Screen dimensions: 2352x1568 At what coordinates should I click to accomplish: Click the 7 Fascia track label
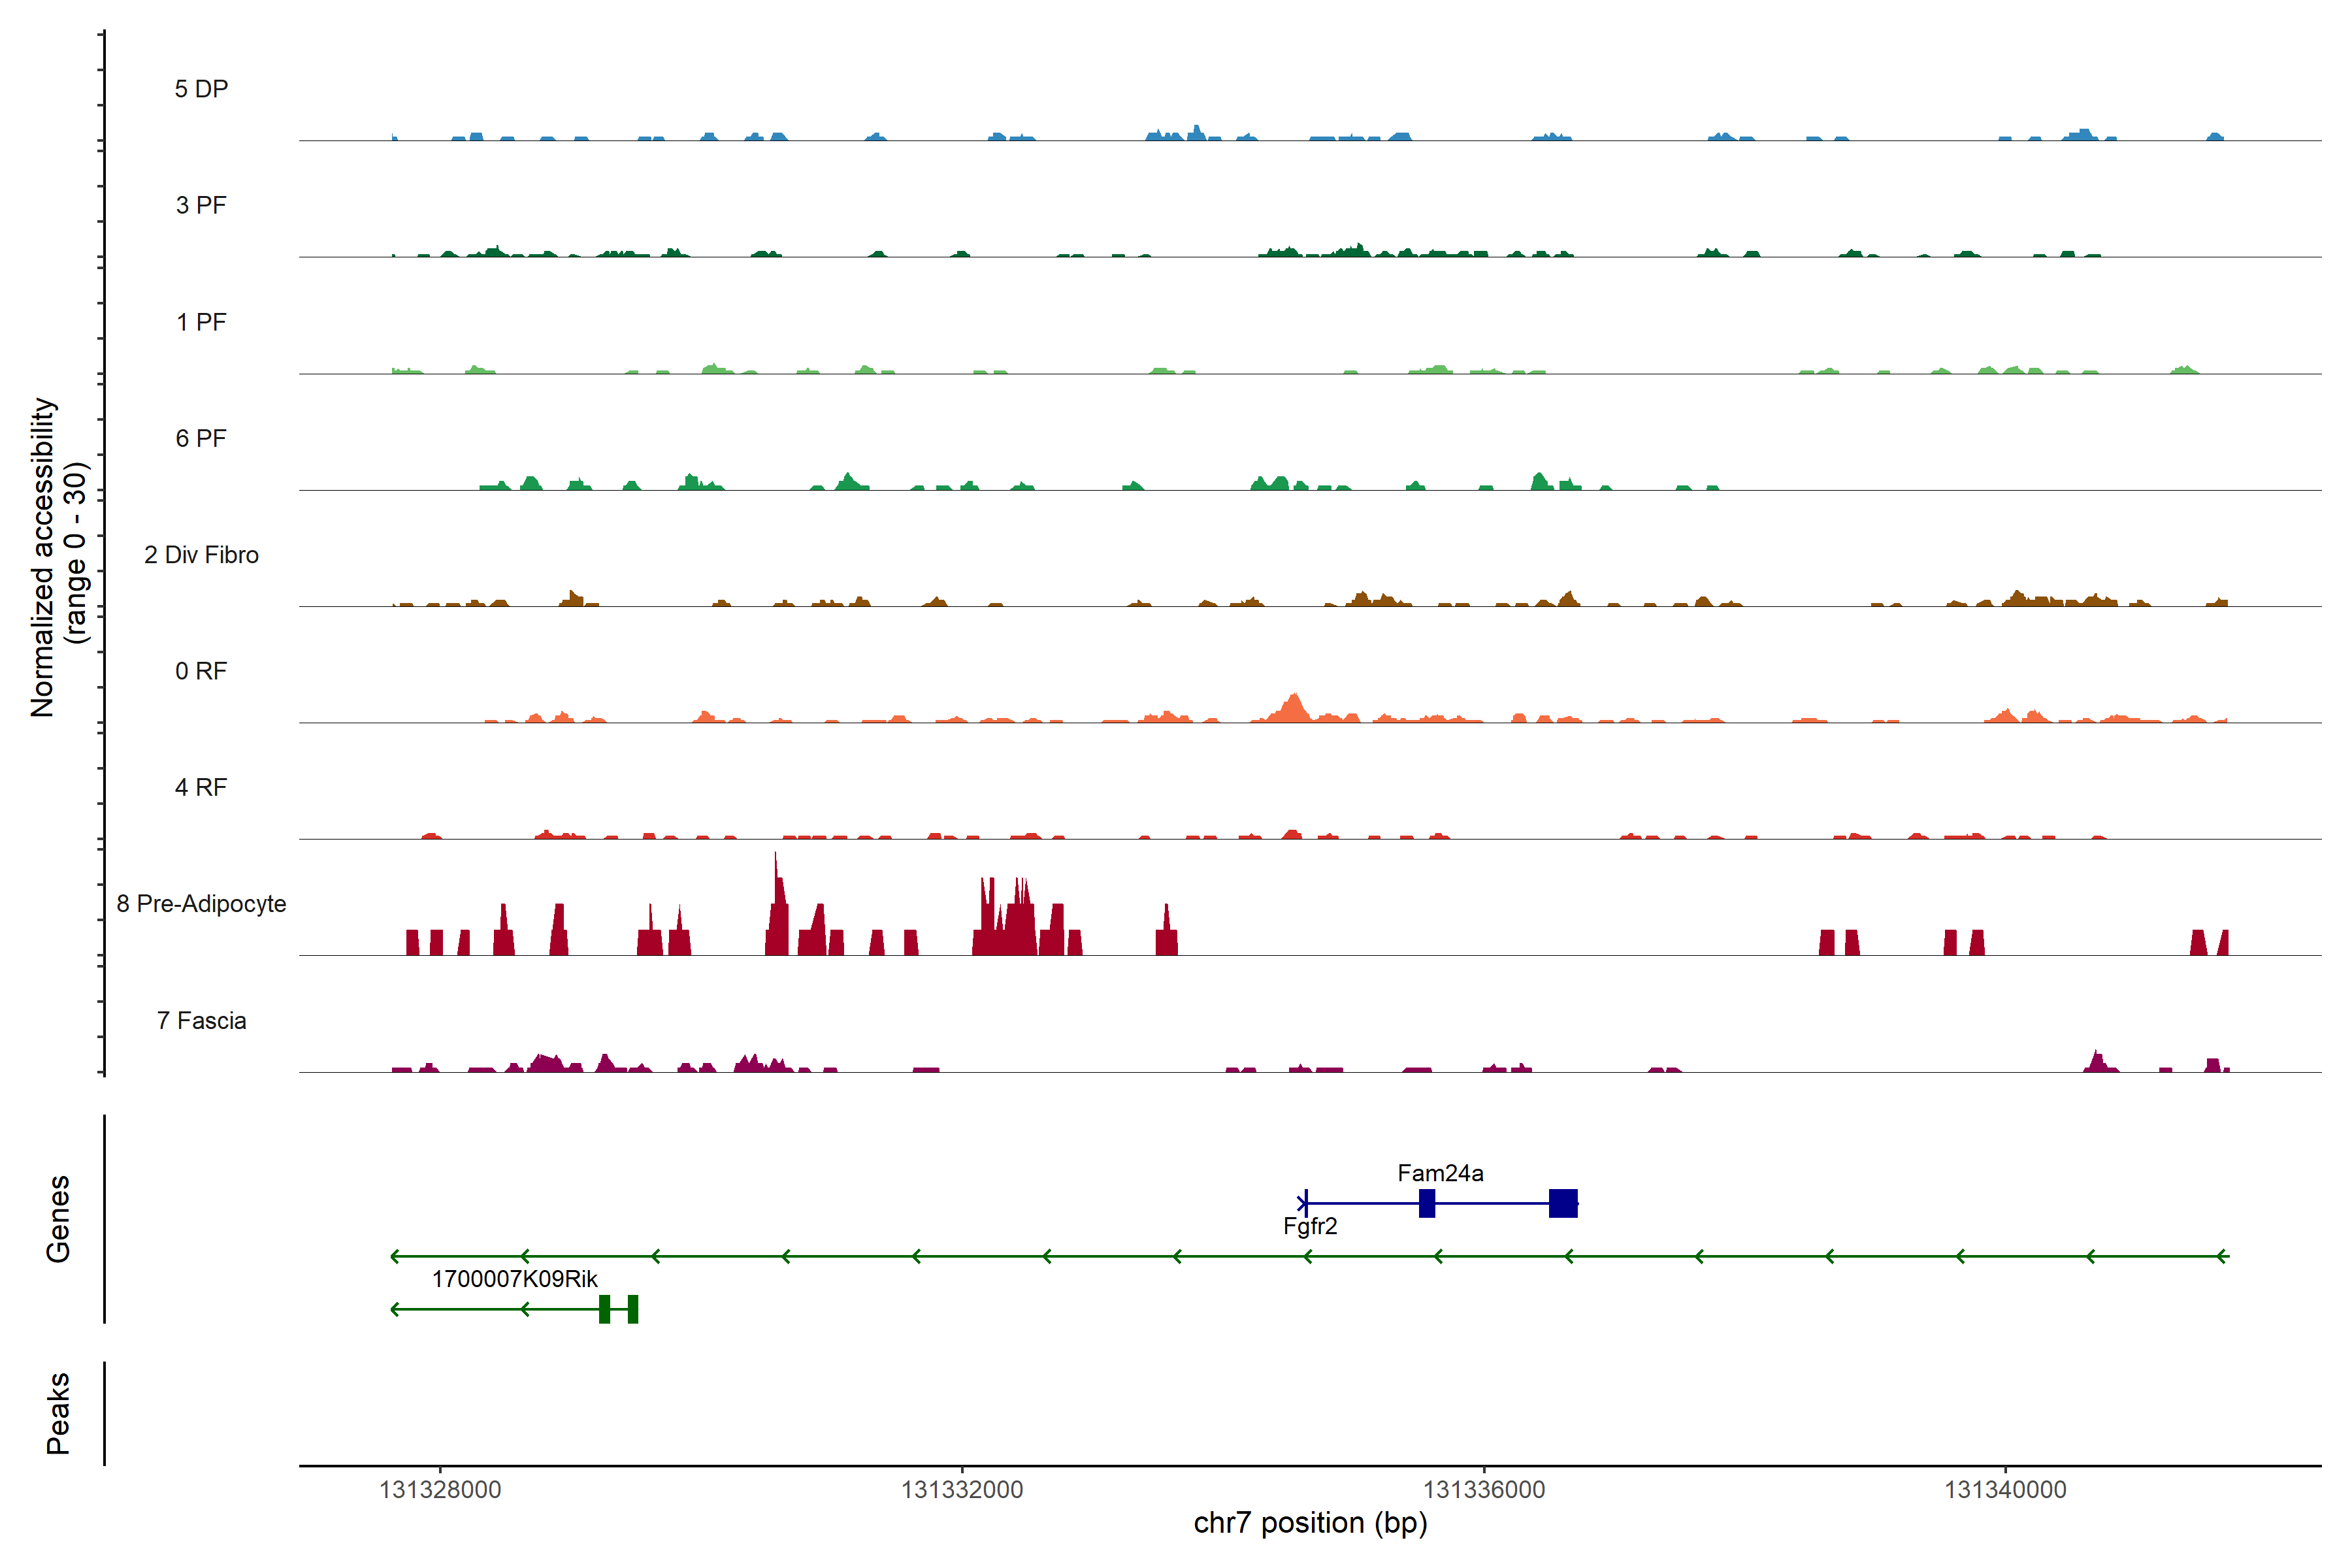201,1021
